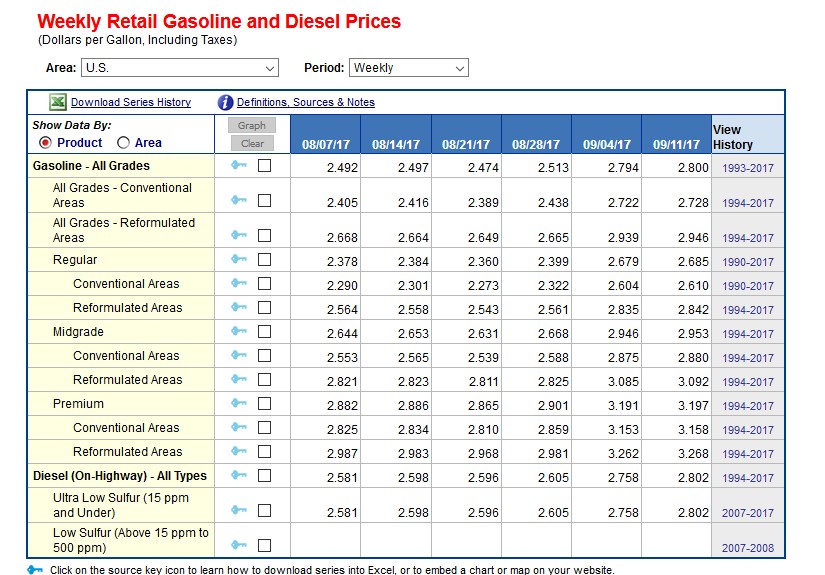The height and width of the screenshot is (575, 825).
Task: Click source key icon for Regular gasoline row
Action: tap(238, 260)
